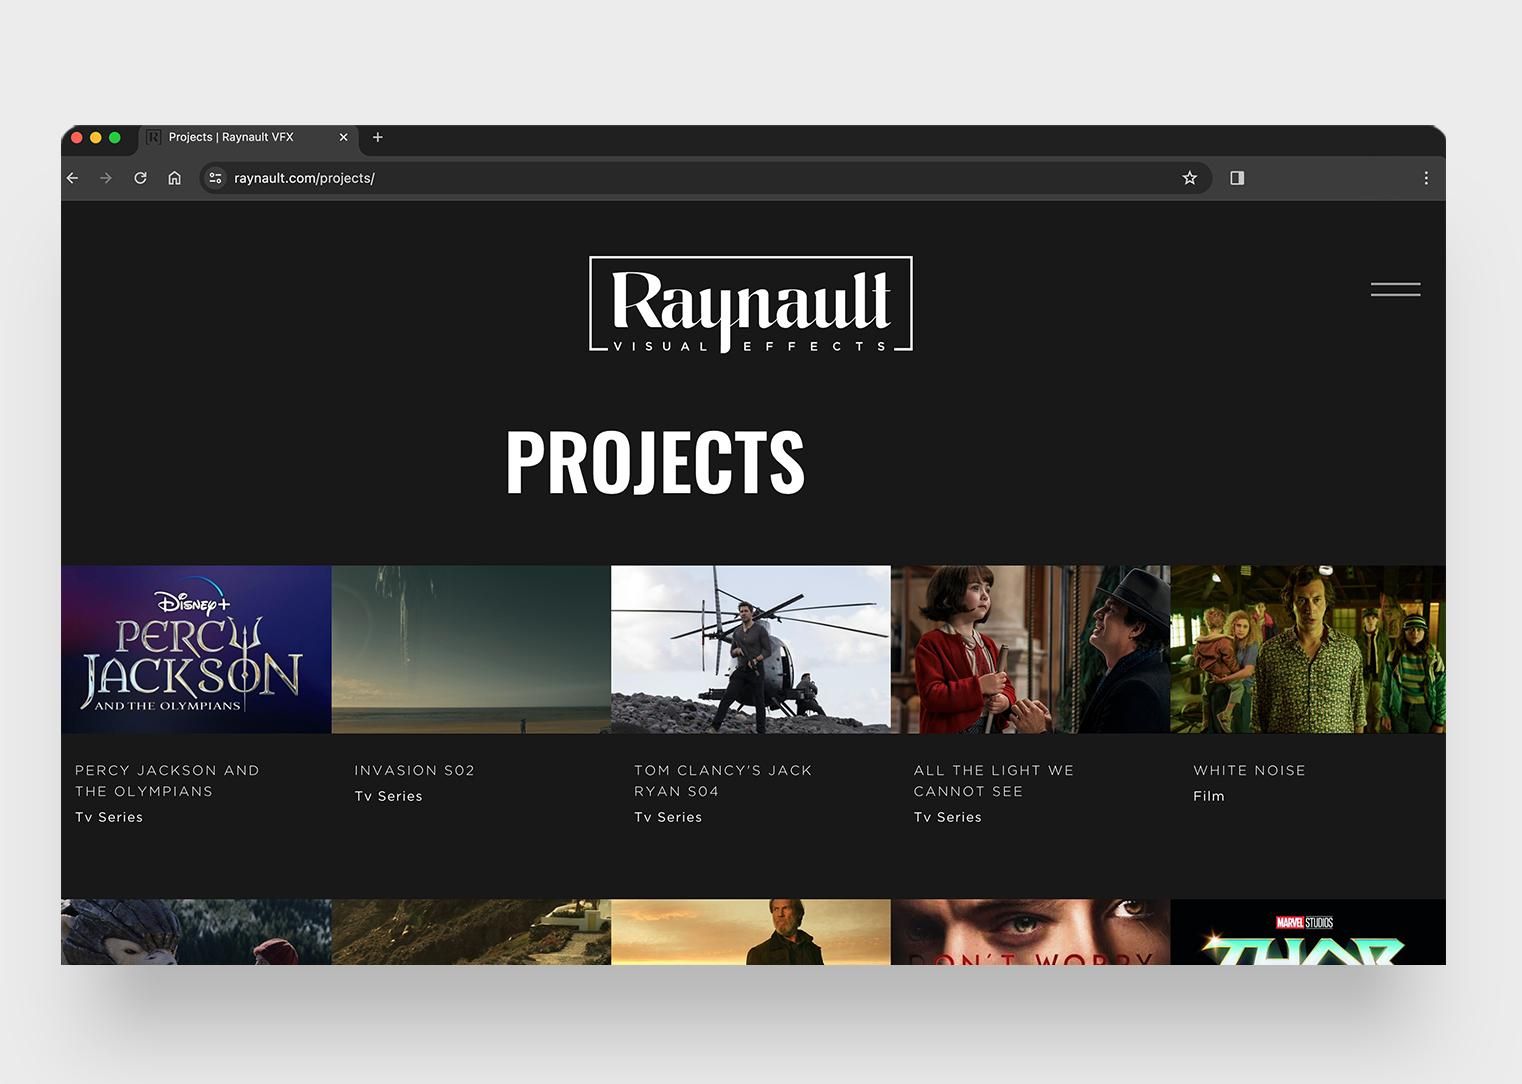Maximize the window with green button
This screenshot has width=1522, height=1084.
click(x=115, y=137)
